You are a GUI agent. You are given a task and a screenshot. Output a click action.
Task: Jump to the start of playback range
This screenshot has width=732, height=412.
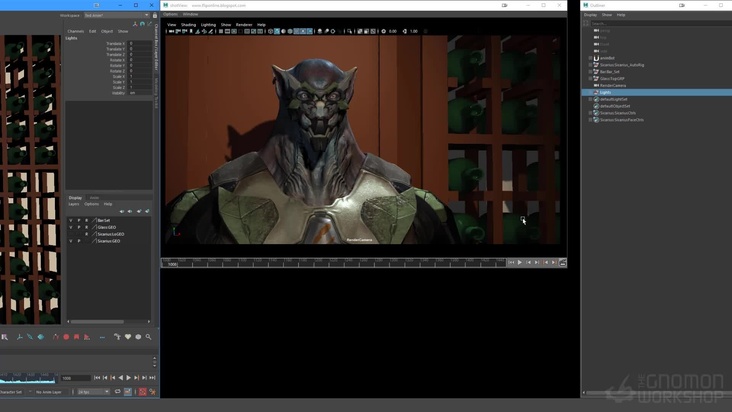click(x=97, y=378)
